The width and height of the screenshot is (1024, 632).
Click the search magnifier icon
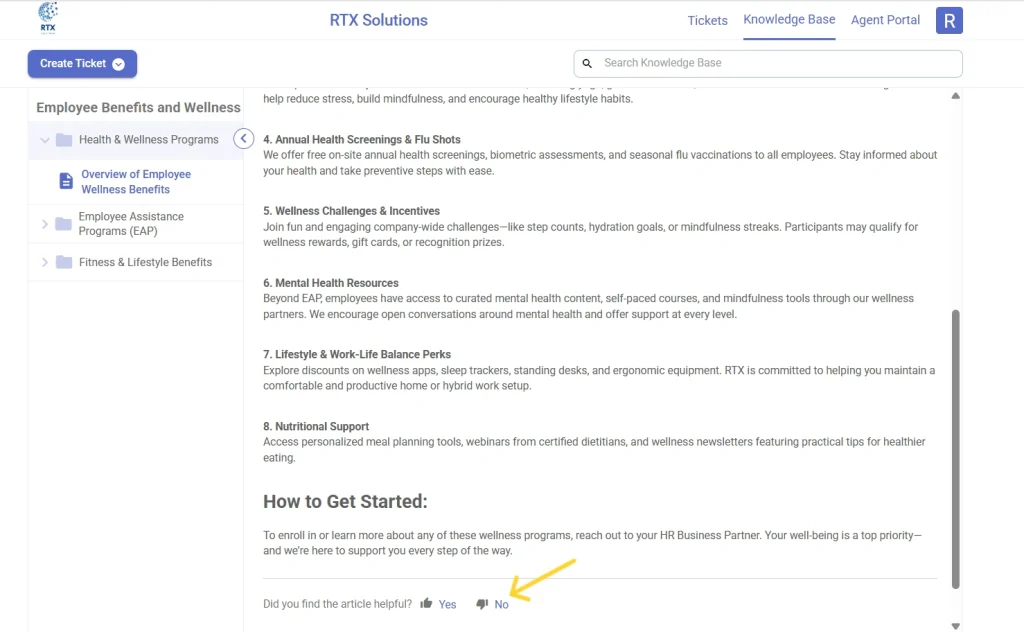tap(587, 63)
